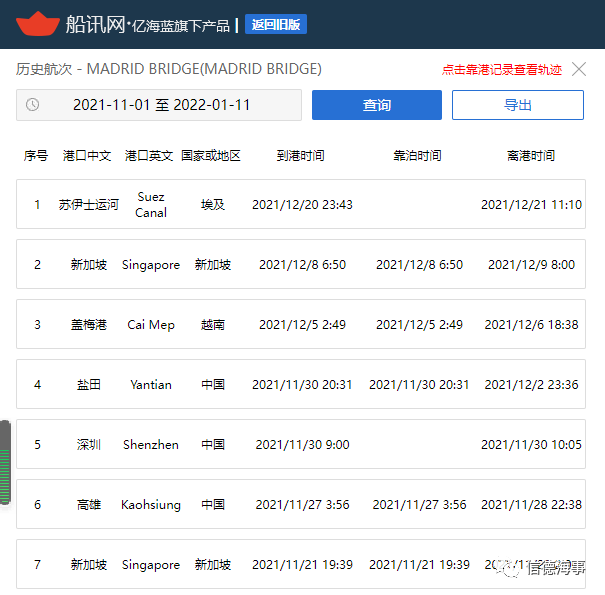This screenshot has width=605, height=595.
Task: Click departure time 2021/11/30 10:05
Action: point(531,445)
